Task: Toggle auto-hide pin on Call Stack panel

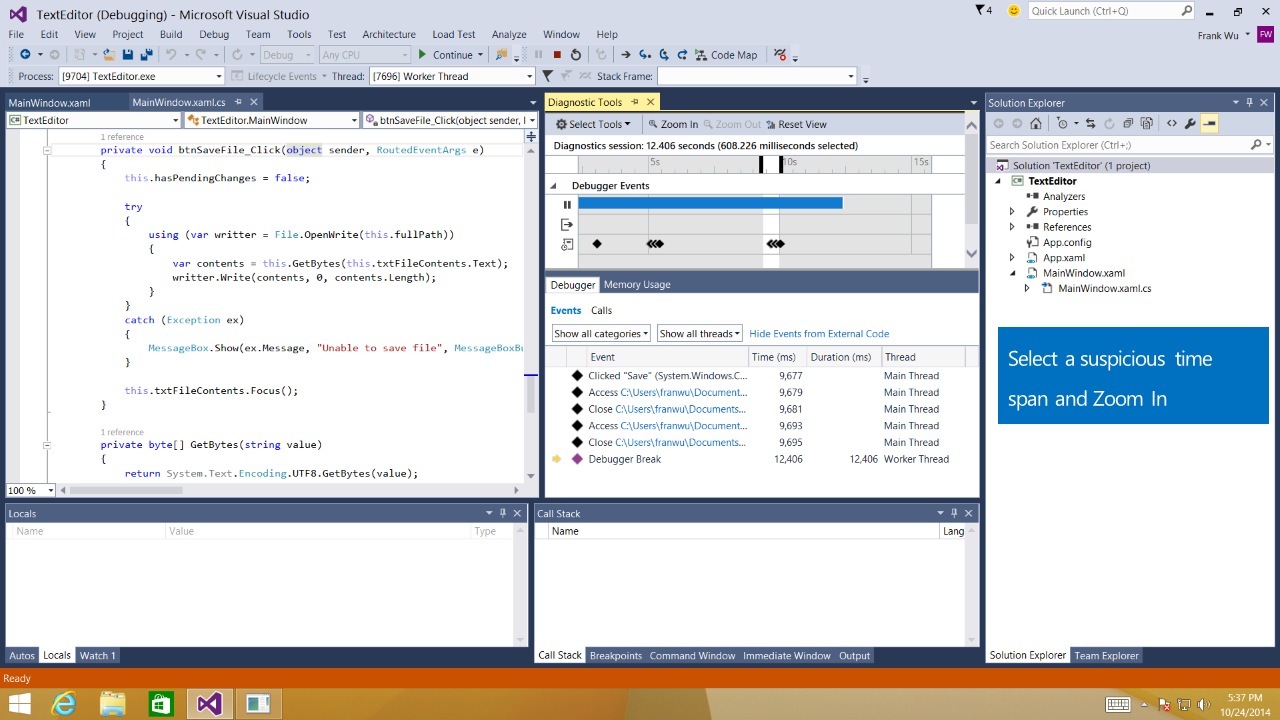Action: tap(955, 513)
